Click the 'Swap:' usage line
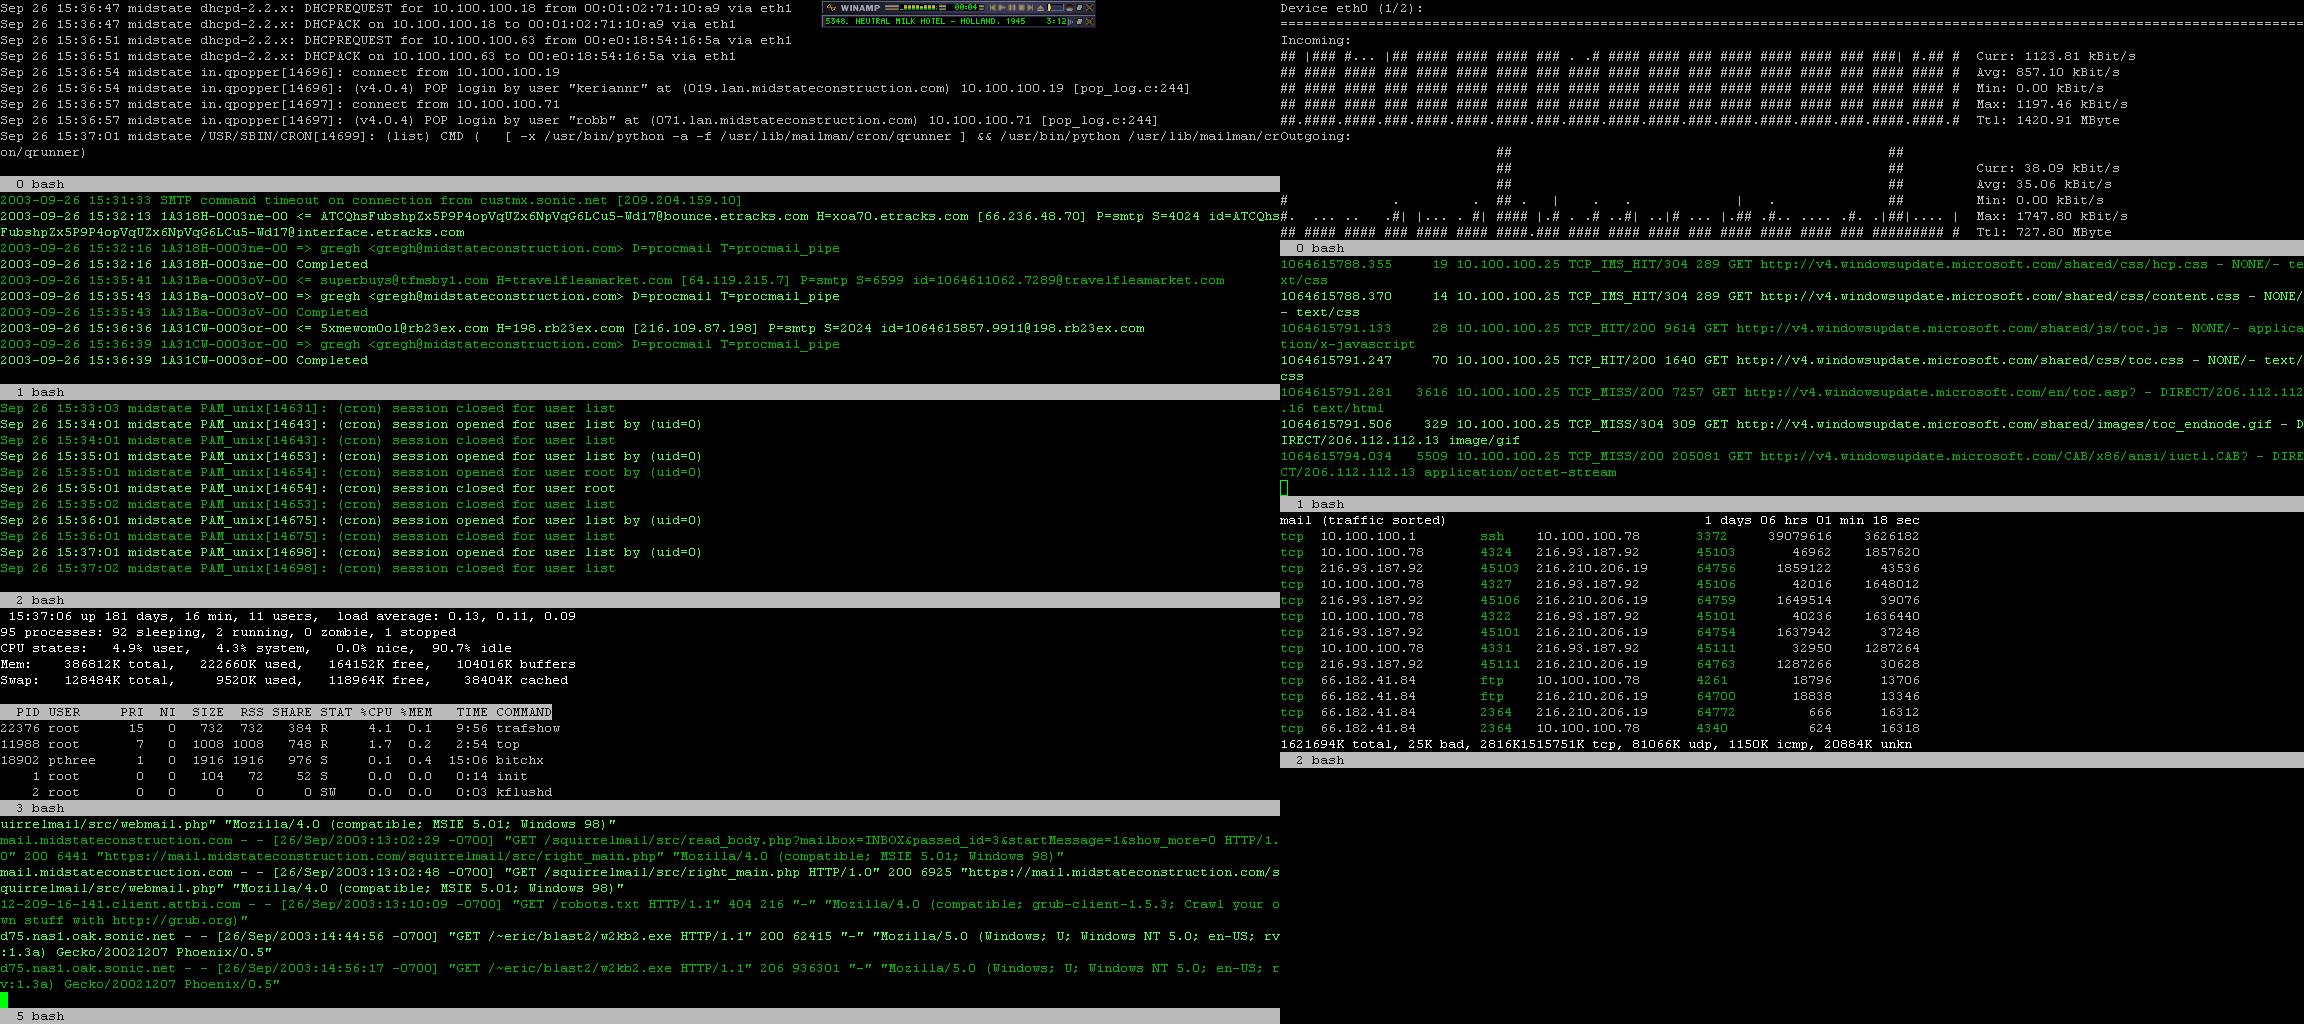Screen dimensions: 2304x1024 coord(284,680)
